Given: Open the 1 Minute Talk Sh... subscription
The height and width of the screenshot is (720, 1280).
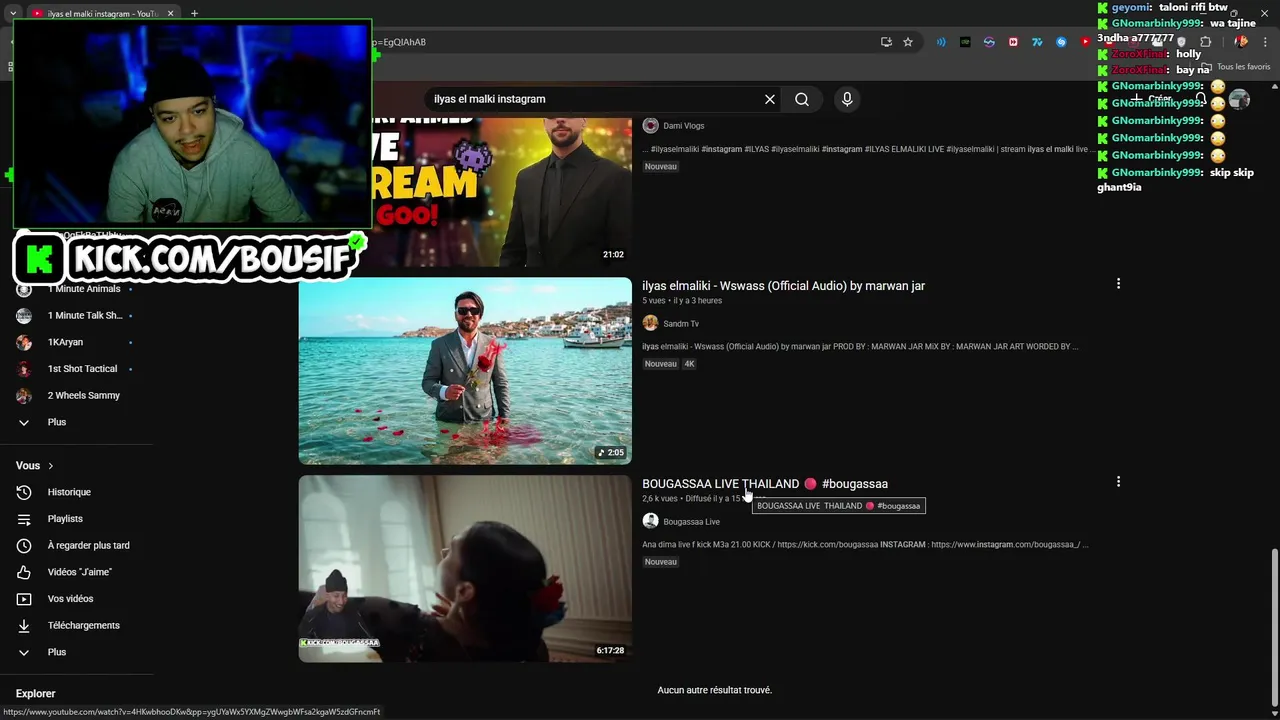Looking at the screenshot, I should [x=76, y=316].
